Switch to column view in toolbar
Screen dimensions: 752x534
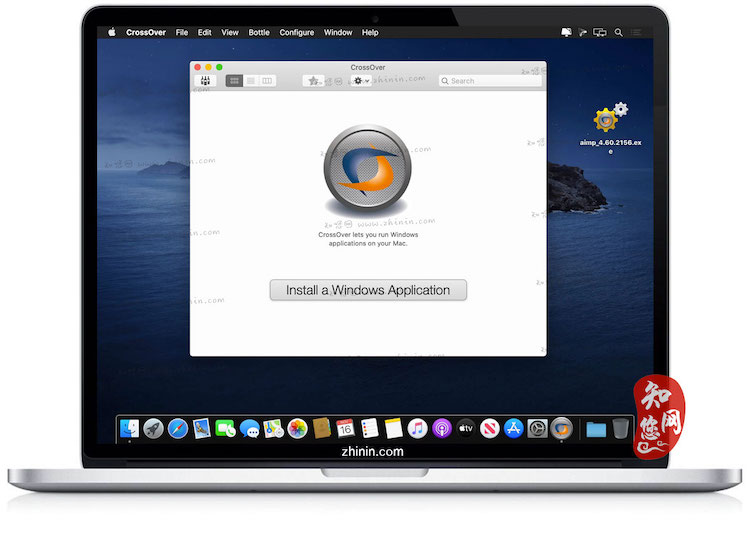pyautogui.click(x=267, y=81)
